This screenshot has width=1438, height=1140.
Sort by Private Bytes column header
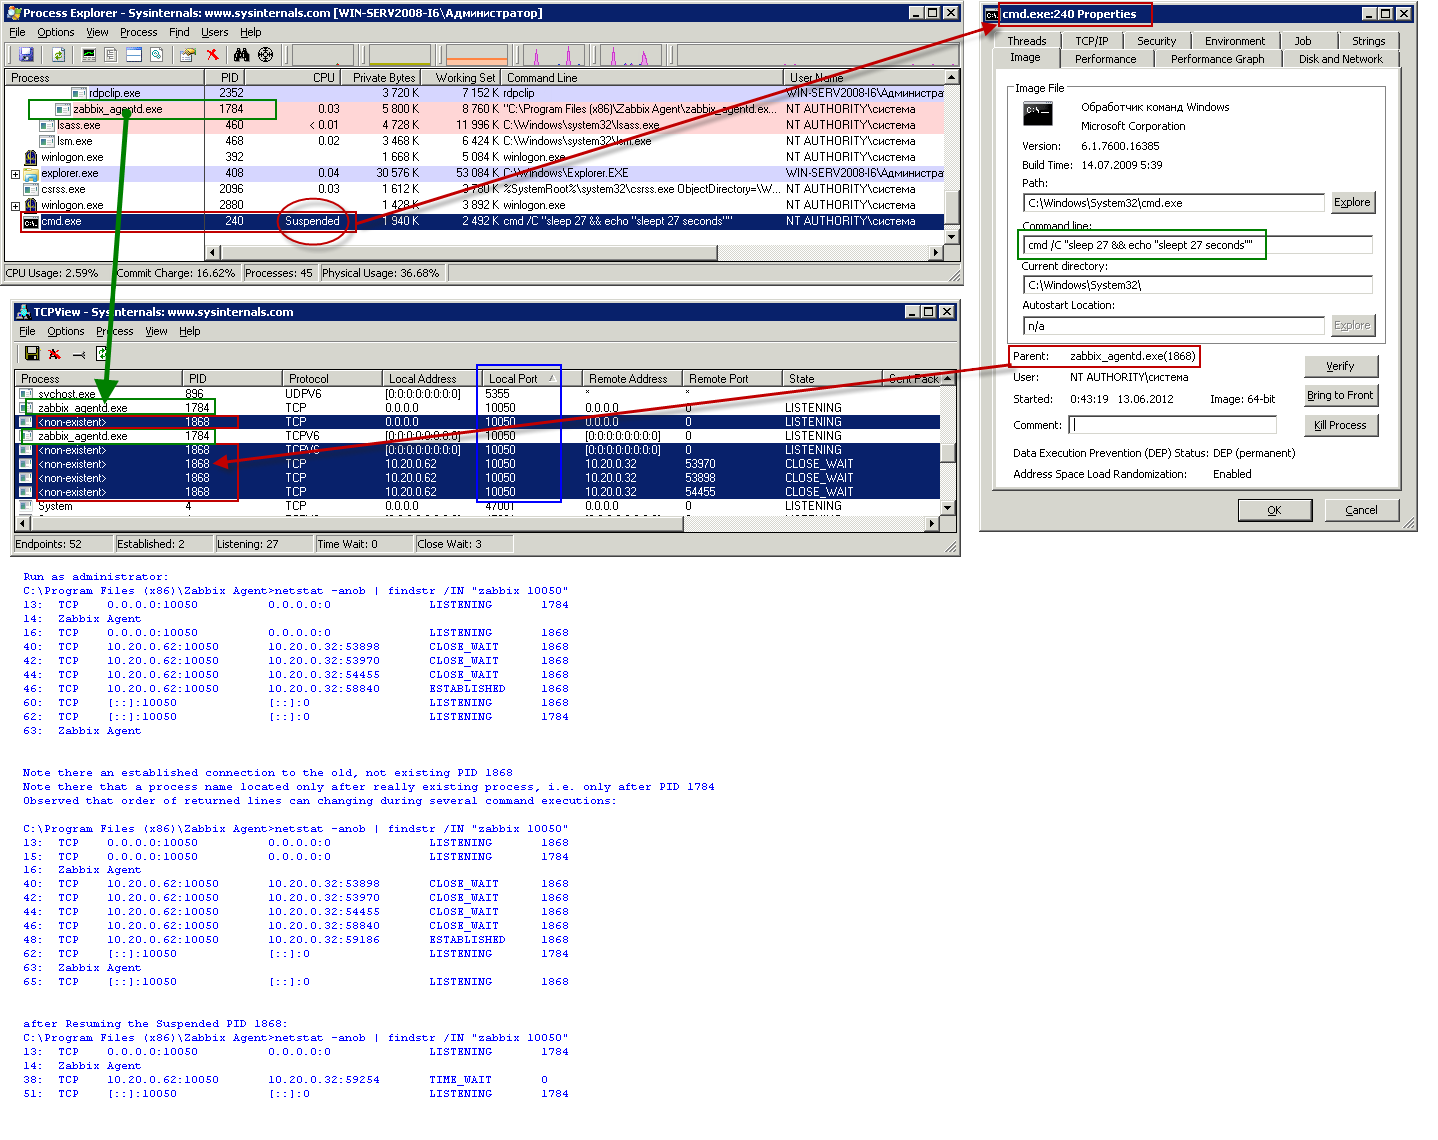[x=381, y=77]
